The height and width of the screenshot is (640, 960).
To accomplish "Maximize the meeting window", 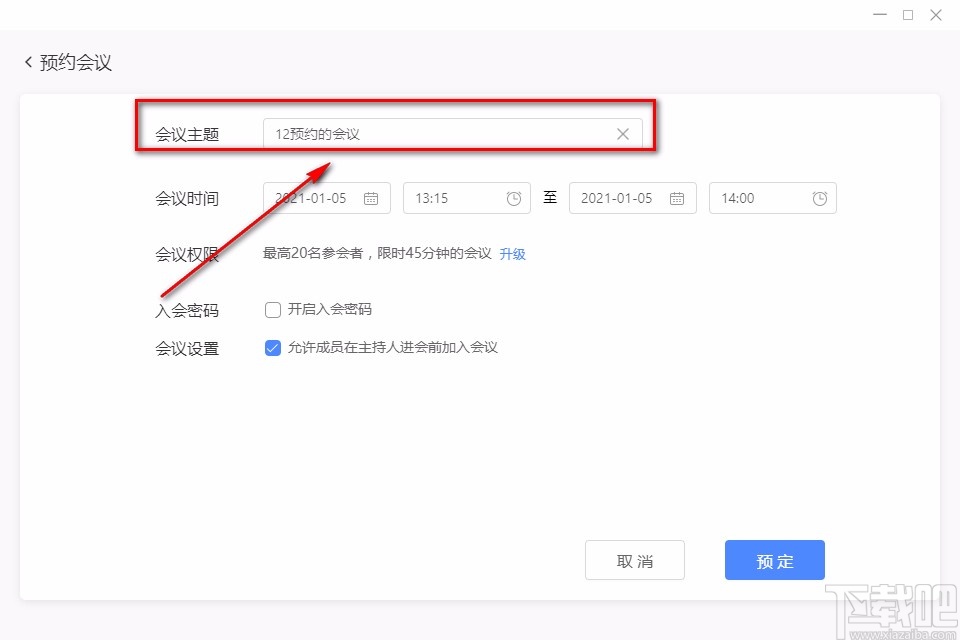I will [x=908, y=15].
